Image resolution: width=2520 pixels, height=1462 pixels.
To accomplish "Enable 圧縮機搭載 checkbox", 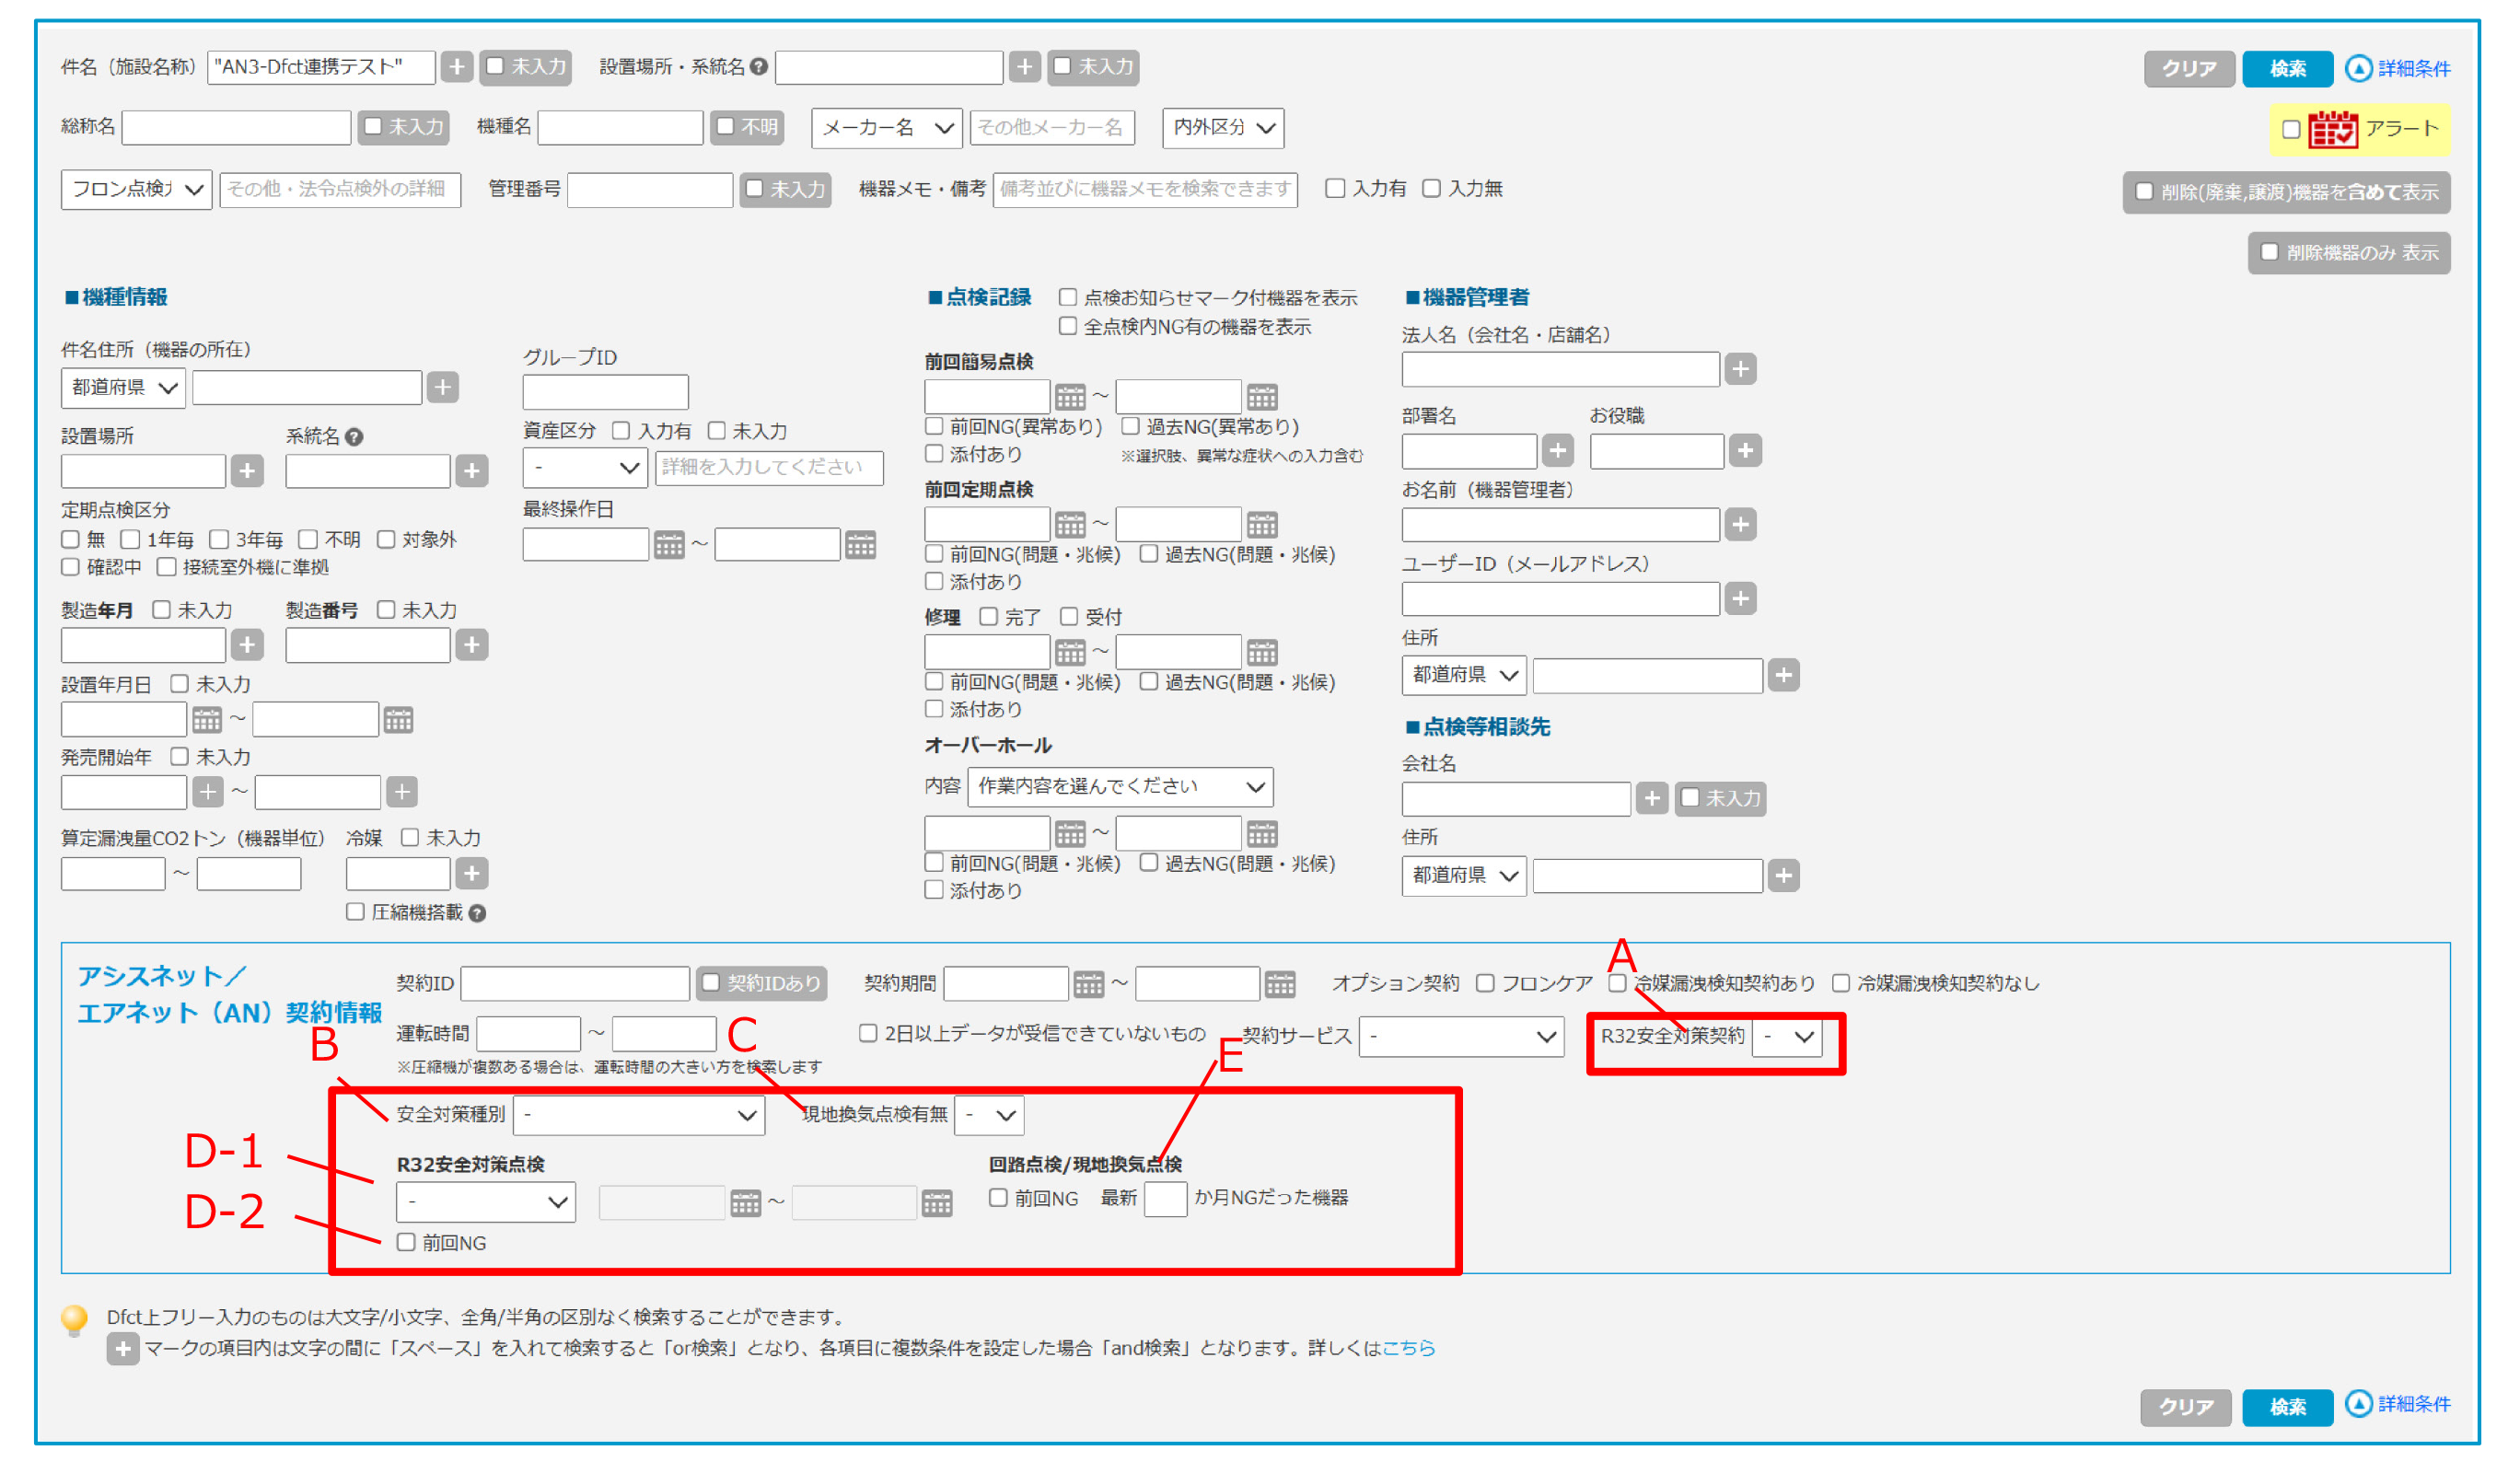I will coord(355,912).
